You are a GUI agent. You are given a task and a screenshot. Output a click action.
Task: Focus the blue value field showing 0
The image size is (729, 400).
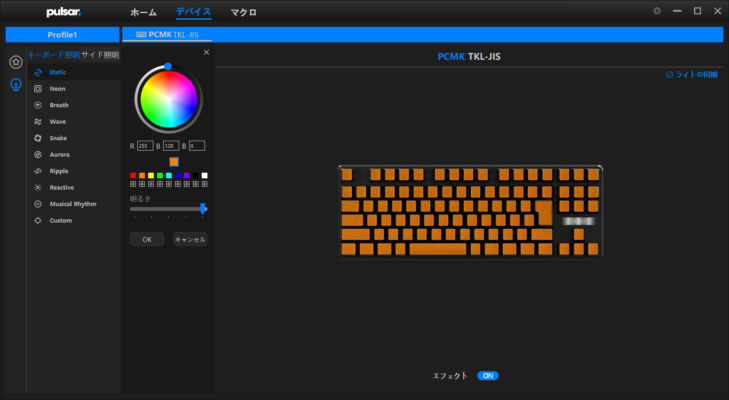[x=197, y=146]
